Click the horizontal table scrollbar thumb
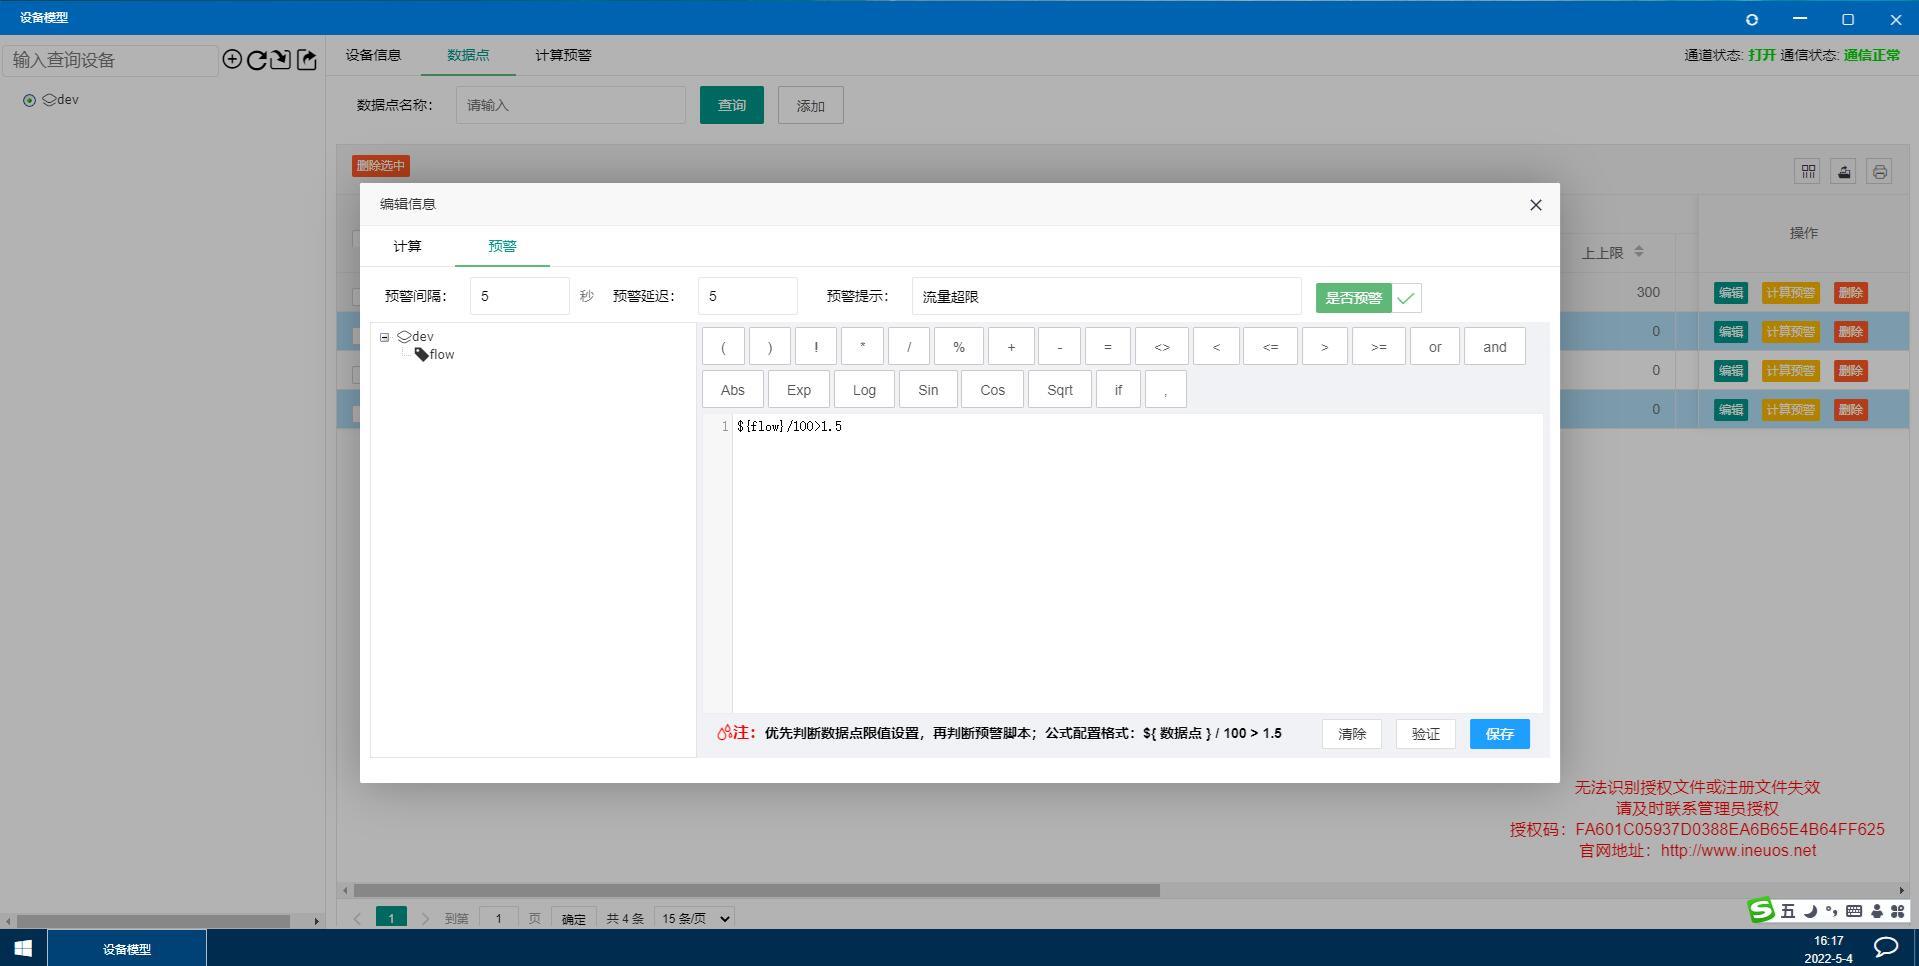This screenshot has width=1919, height=966. coord(756,890)
